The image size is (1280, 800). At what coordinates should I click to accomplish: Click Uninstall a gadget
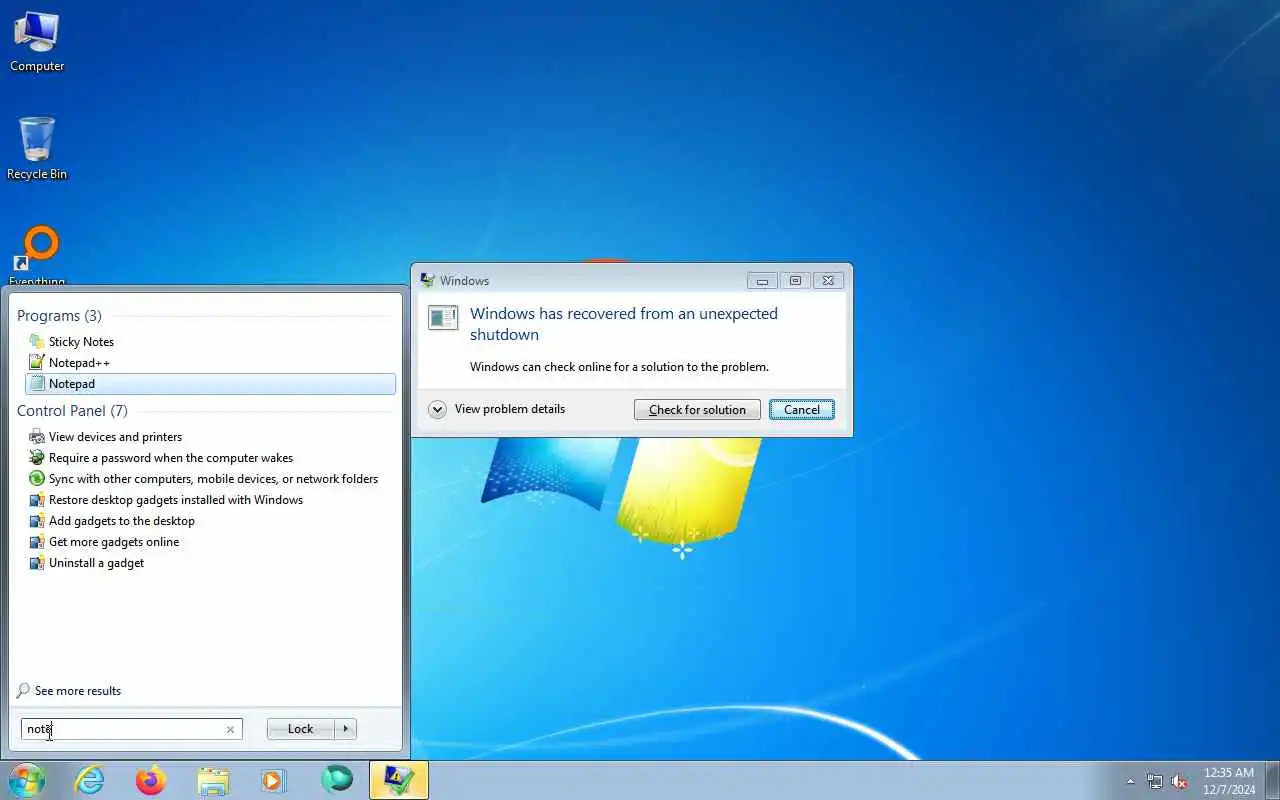coord(210,562)
